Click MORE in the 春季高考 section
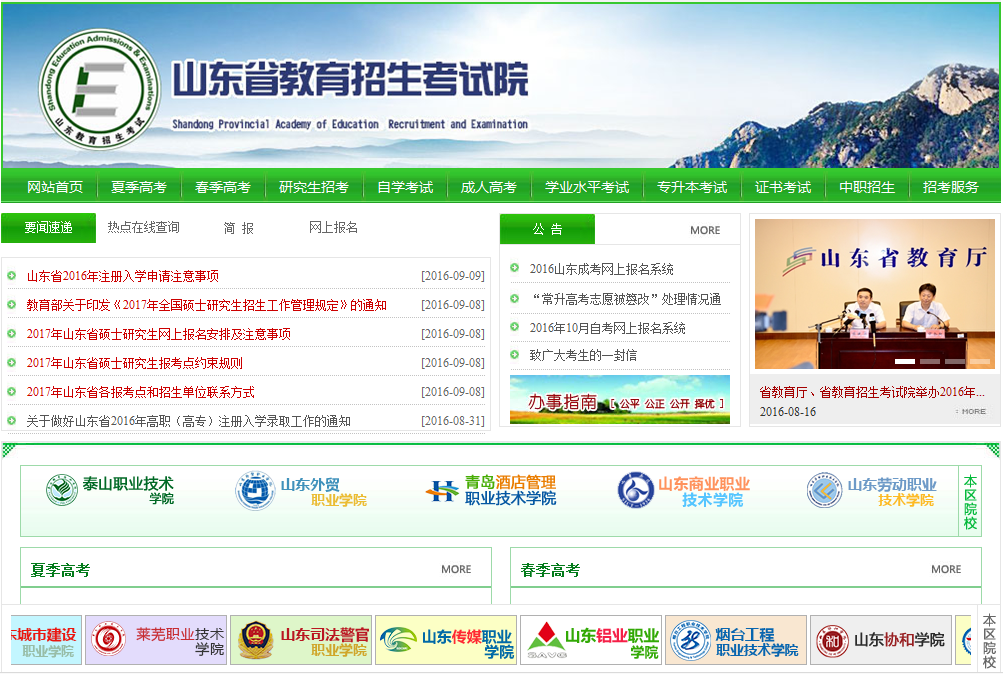The image size is (1003, 674). 946,569
